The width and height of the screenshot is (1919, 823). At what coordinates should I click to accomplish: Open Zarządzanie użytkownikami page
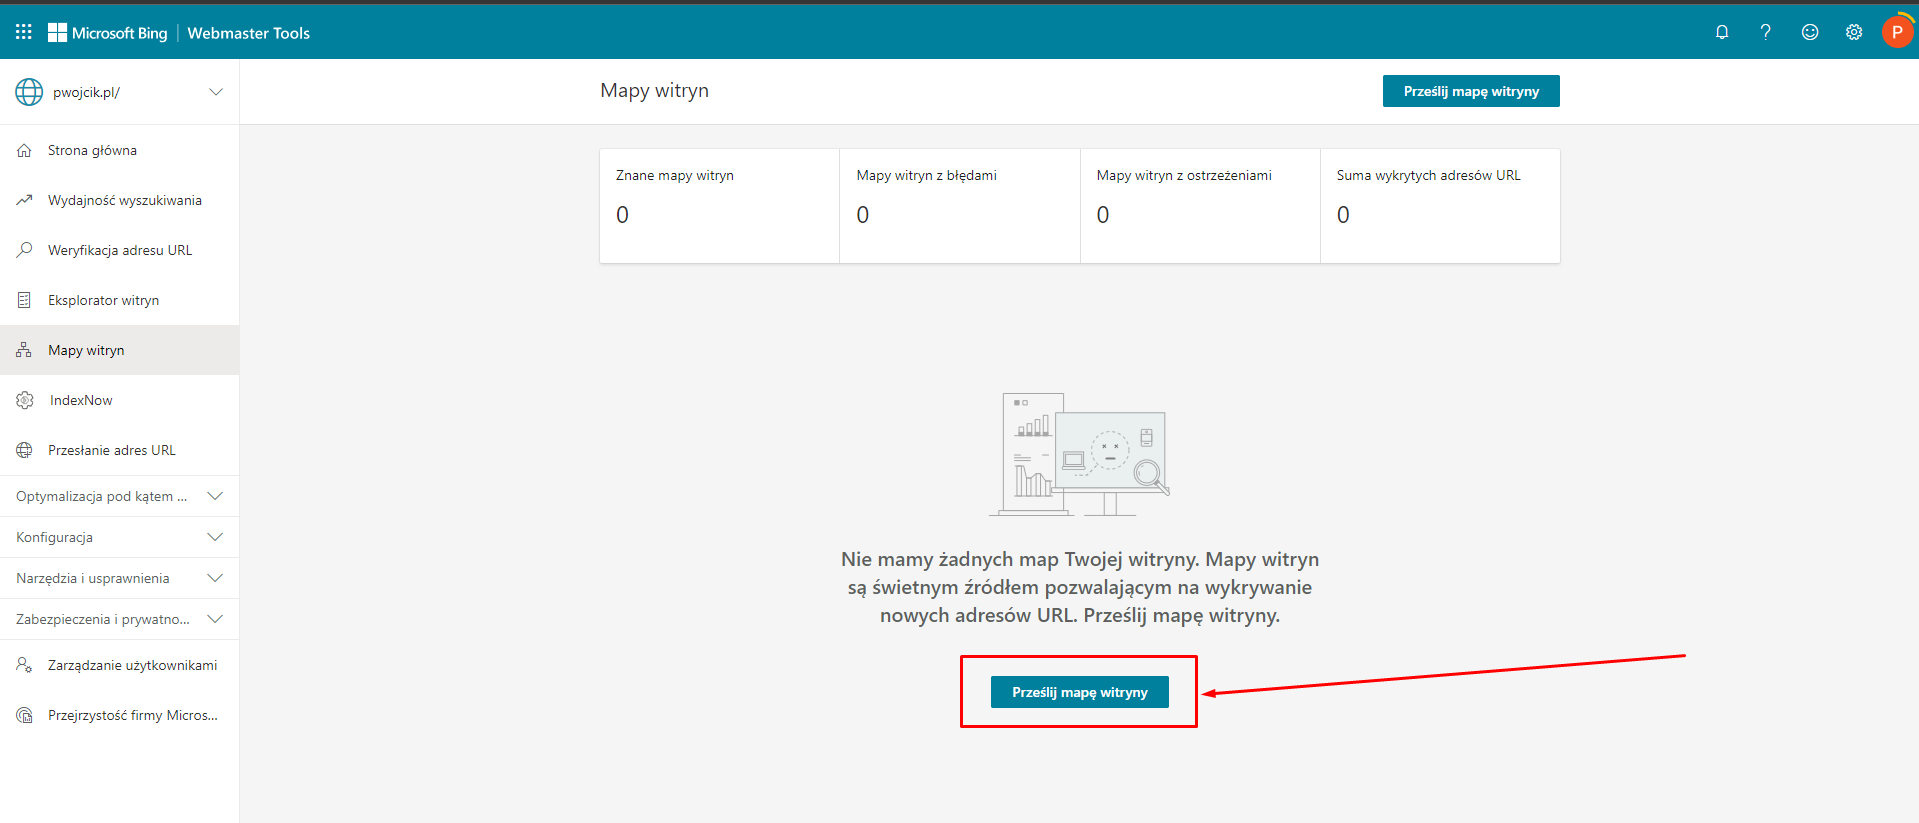[132, 665]
